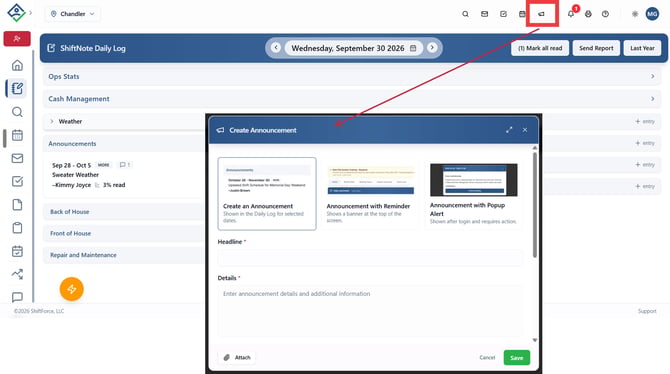This screenshot has height=374, width=670.
Task: Click the red add user button in sidebar
Action: [x=17, y=38]
